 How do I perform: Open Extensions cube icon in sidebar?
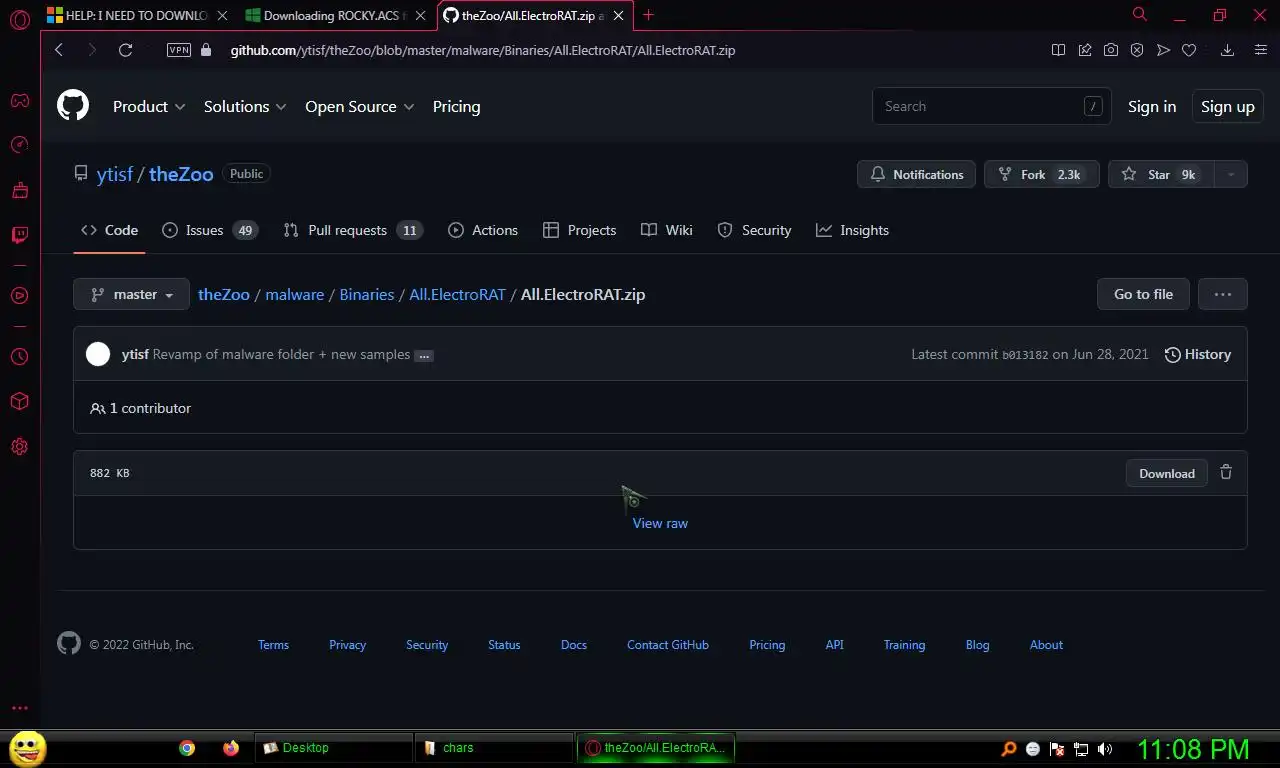(x=19, y=401)
